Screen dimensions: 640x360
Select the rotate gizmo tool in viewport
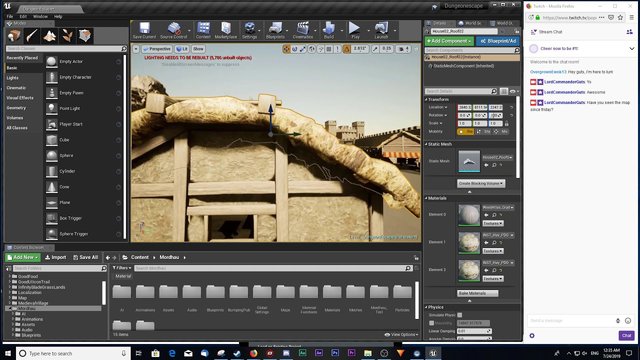tap(295, 49)
